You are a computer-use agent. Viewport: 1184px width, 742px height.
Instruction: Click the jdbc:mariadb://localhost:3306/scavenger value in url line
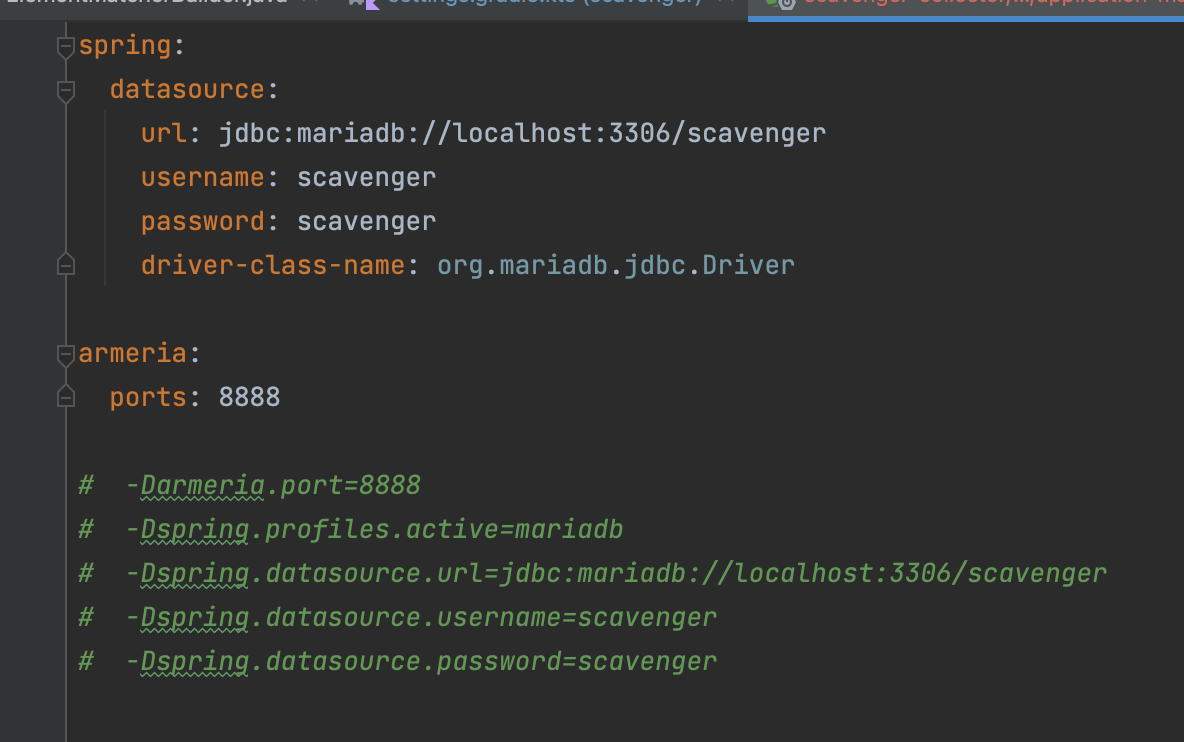tap(523, 134)
